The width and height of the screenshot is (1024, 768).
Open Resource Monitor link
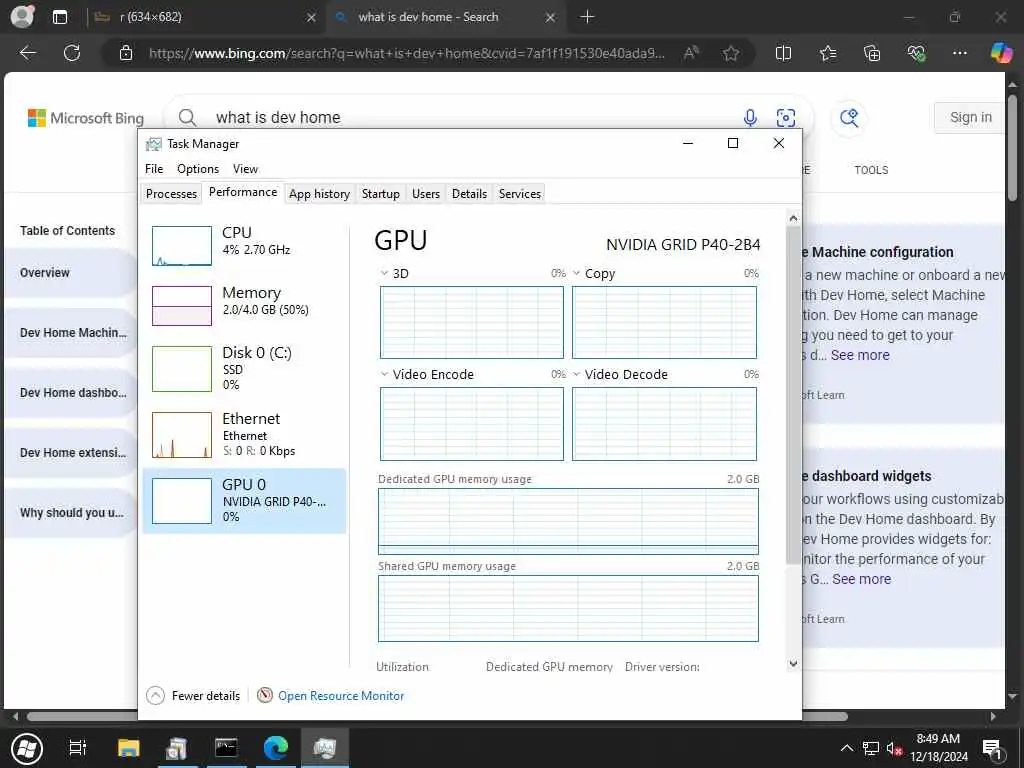pyautogui.click(x=341, y=696)
